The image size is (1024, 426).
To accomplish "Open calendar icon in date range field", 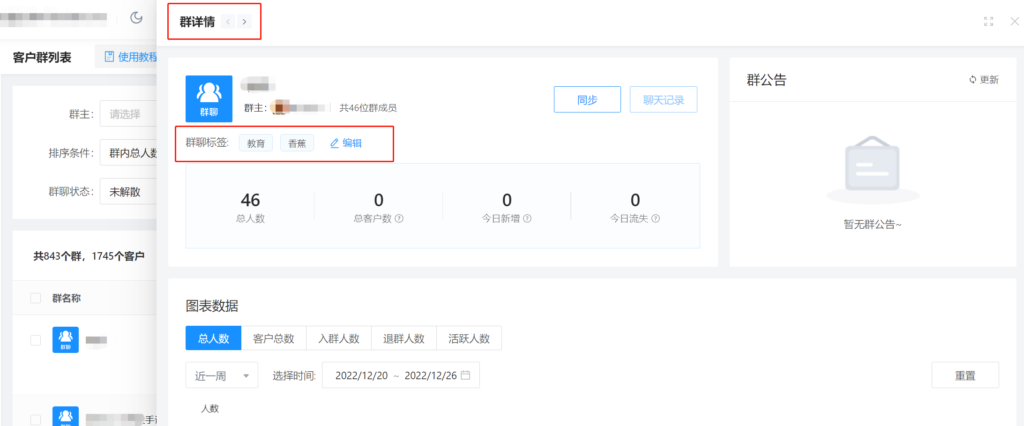I will click(465, 375).
